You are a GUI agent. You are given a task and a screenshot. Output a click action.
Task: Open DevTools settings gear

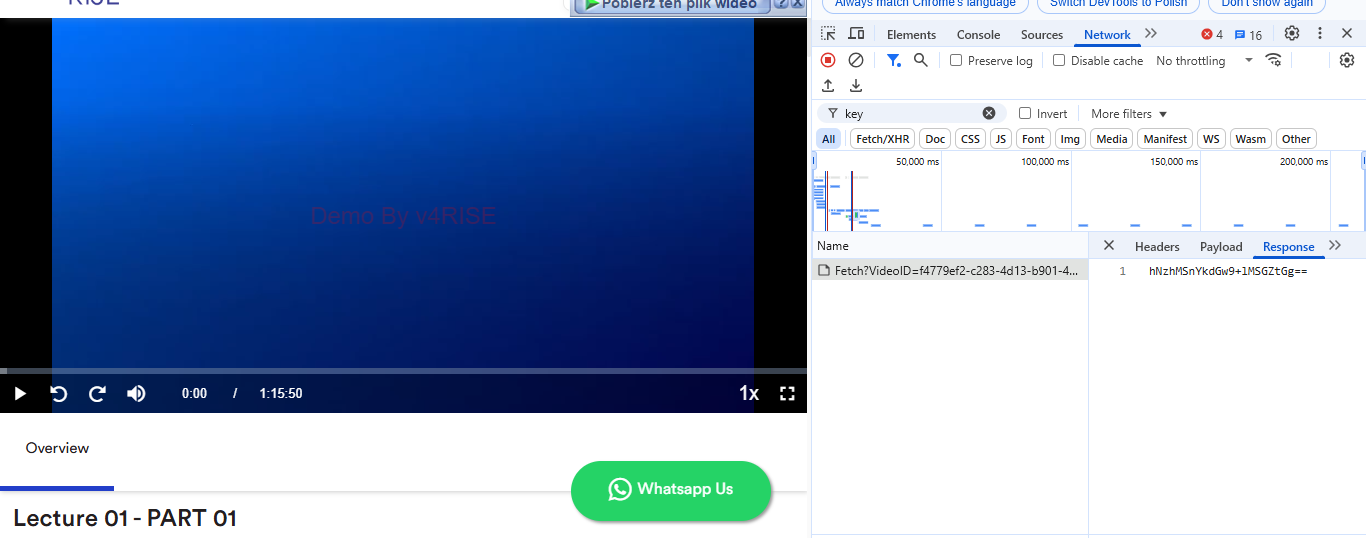1292,33
